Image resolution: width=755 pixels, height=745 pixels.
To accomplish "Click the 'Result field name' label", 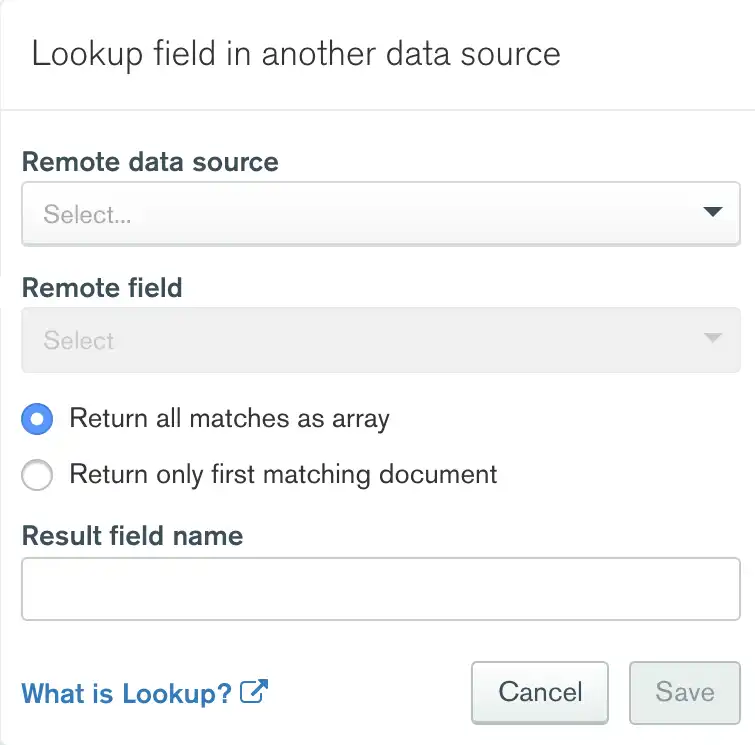I will tap(132, 536).
